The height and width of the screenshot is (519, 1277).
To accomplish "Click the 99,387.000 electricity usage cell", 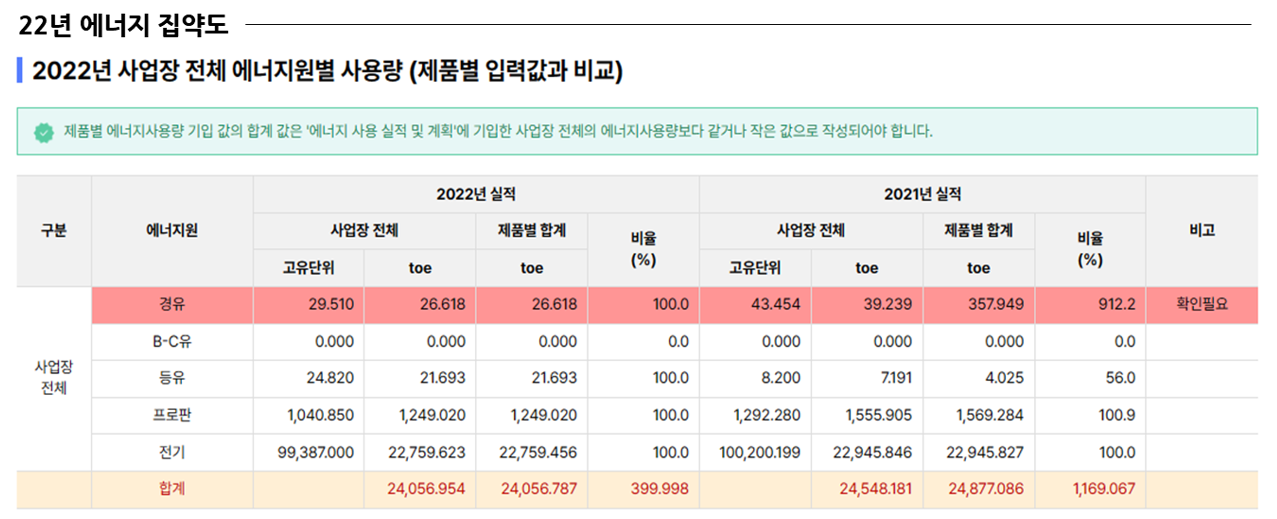I will pyautogui.click(x=316, y=452).
